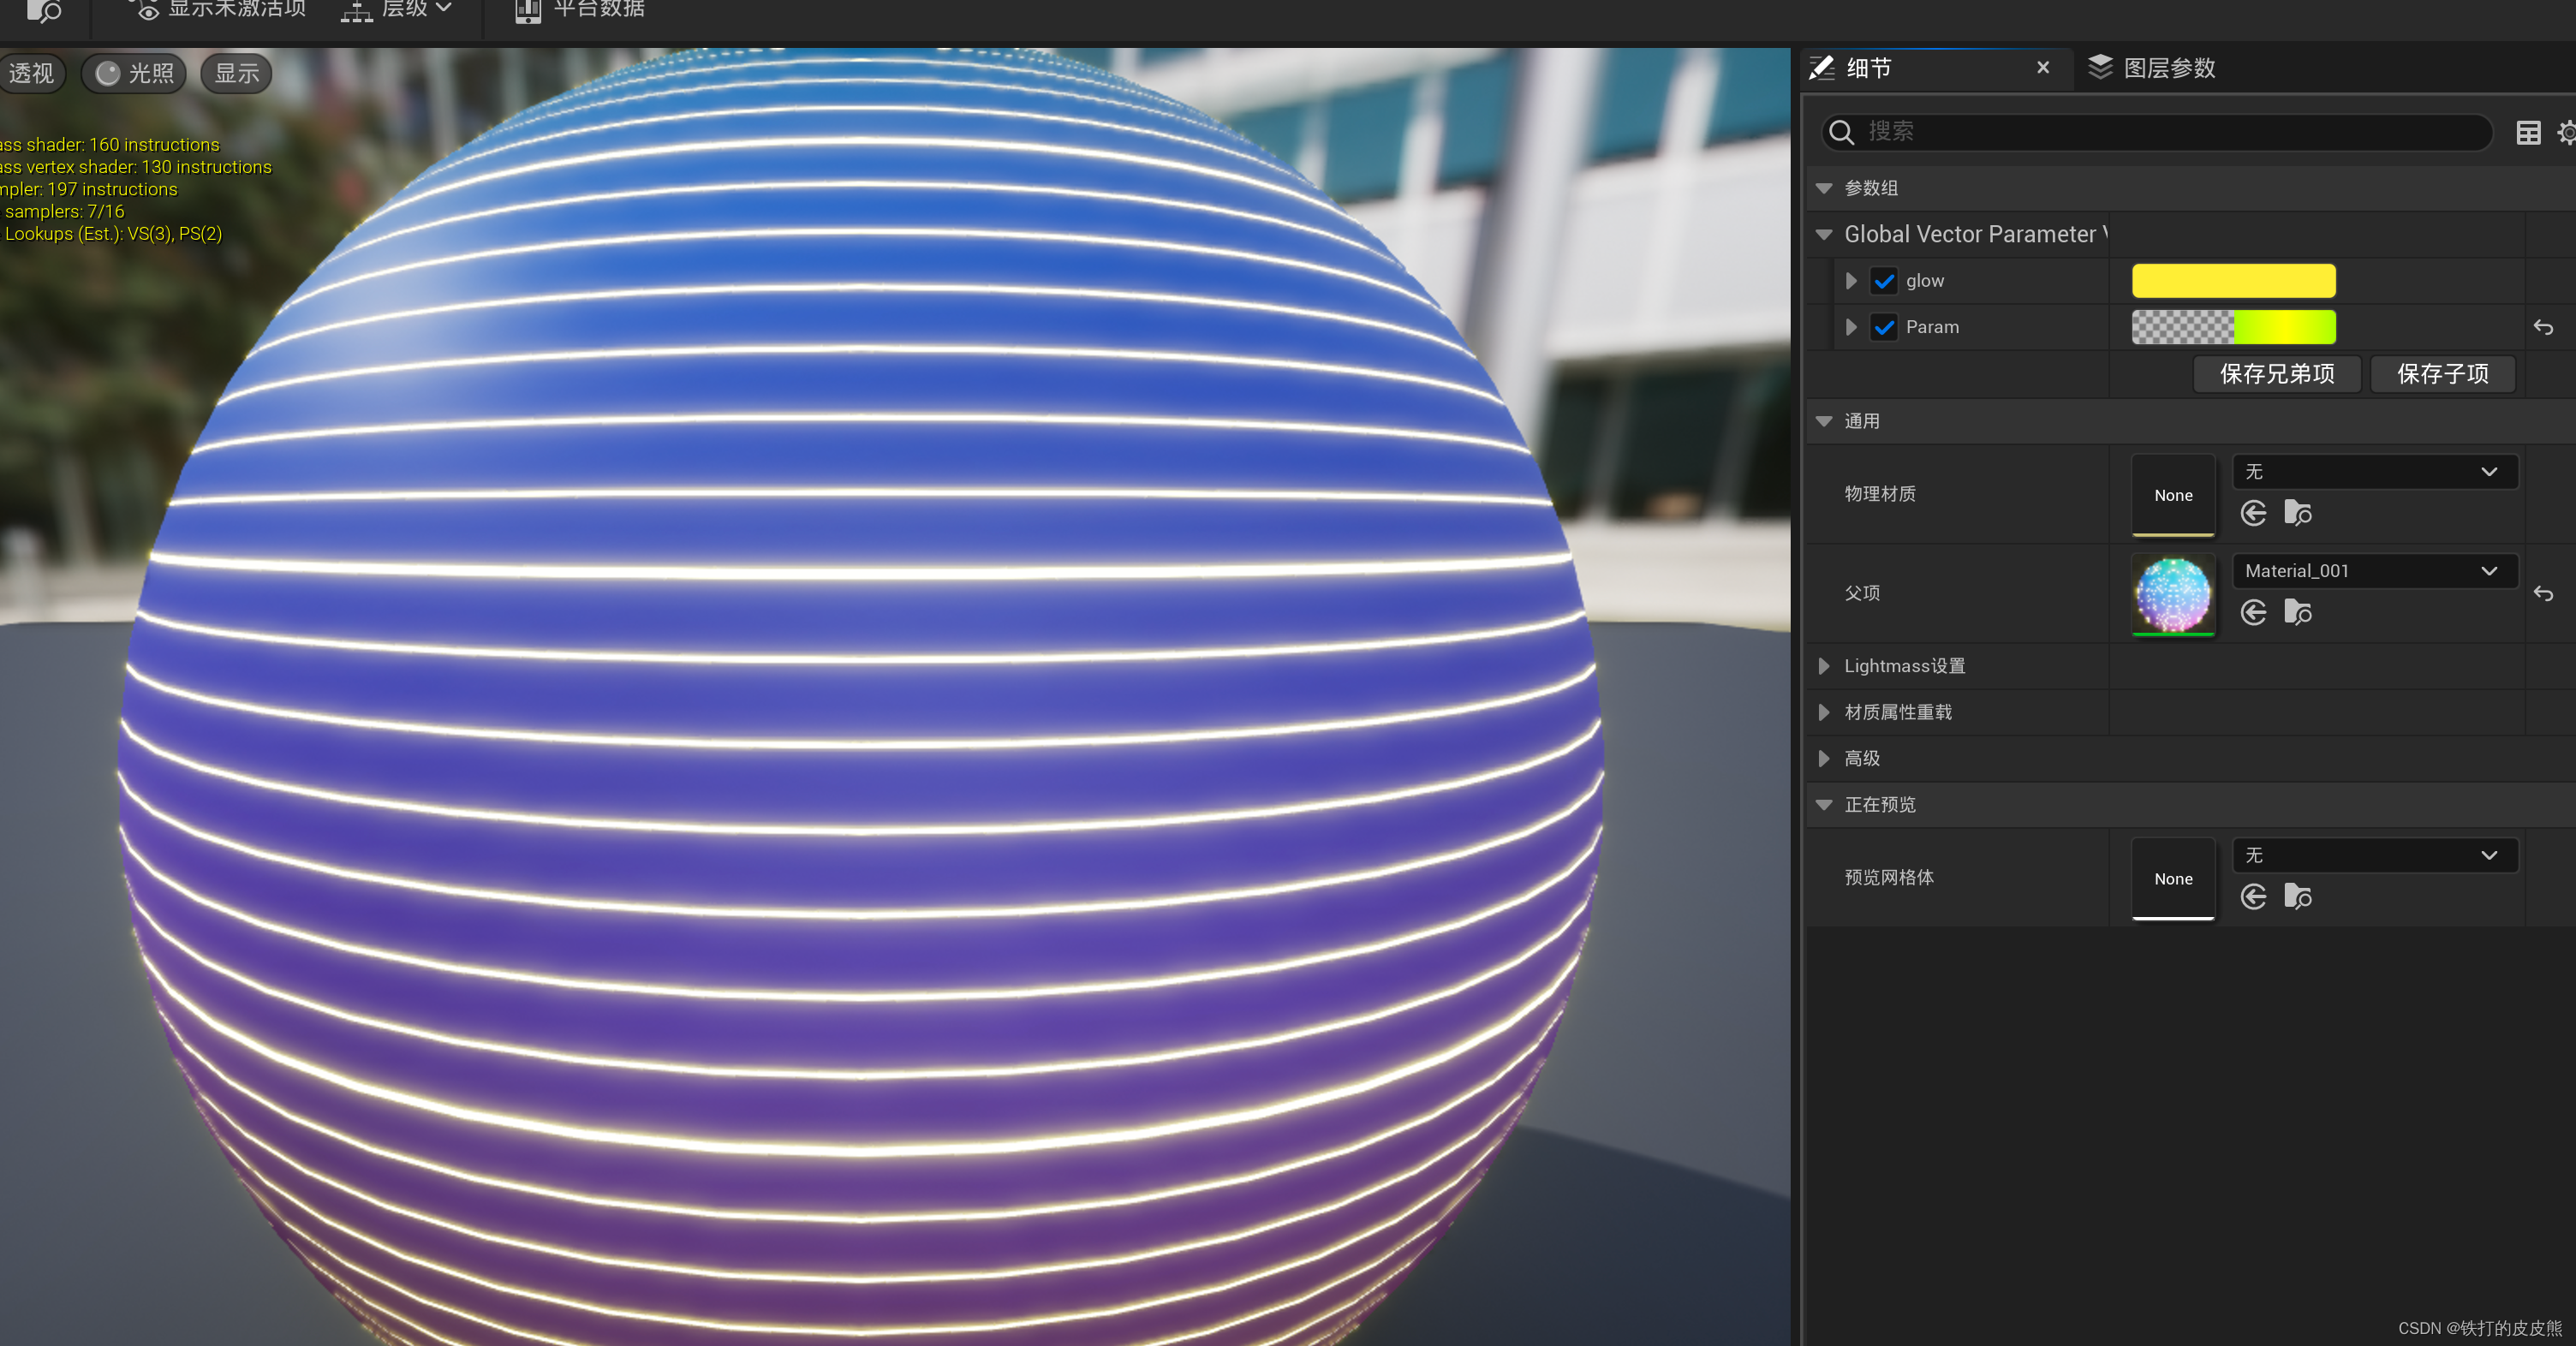Open the 物理材质 asset dropdown
The height and width of the screenshot is (1346, 2576).
(x=2374, y=472)
